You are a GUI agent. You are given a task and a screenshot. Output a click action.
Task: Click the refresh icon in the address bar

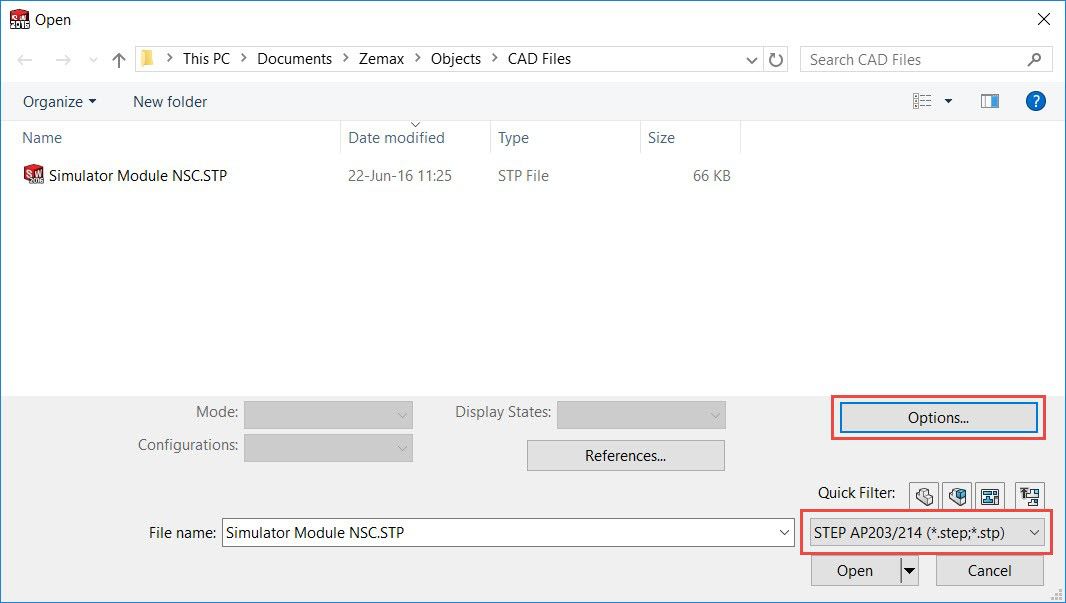(x=777, y=59)
